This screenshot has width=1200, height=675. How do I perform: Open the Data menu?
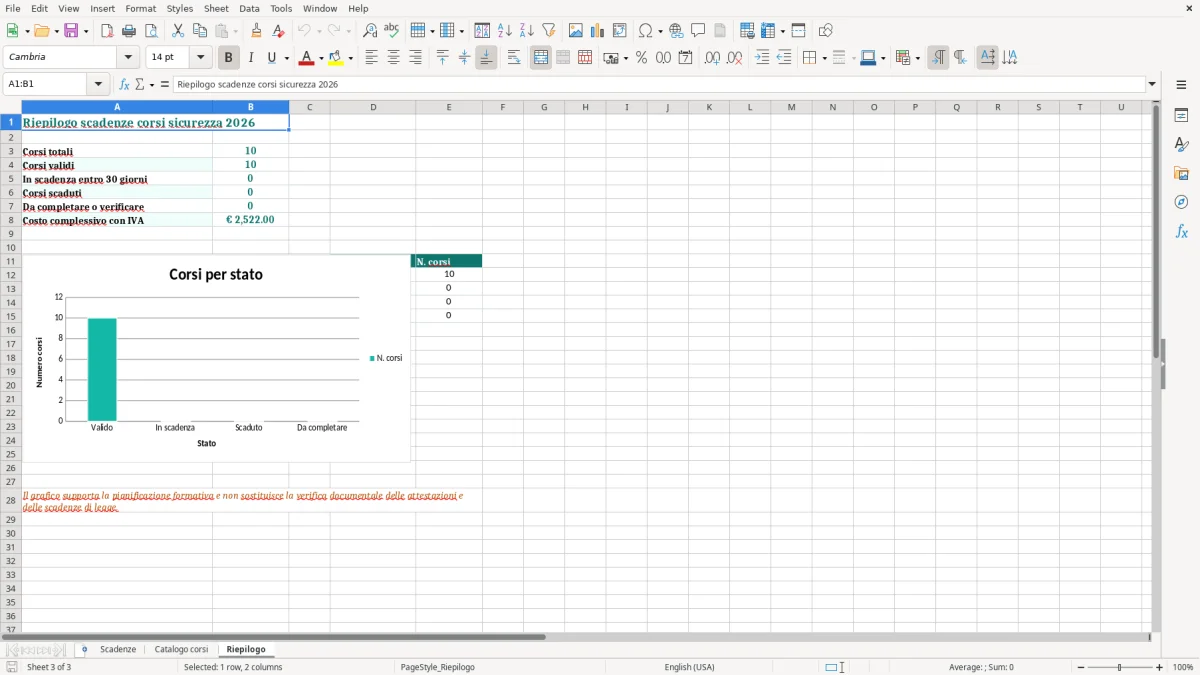click(x=249, y=8)
